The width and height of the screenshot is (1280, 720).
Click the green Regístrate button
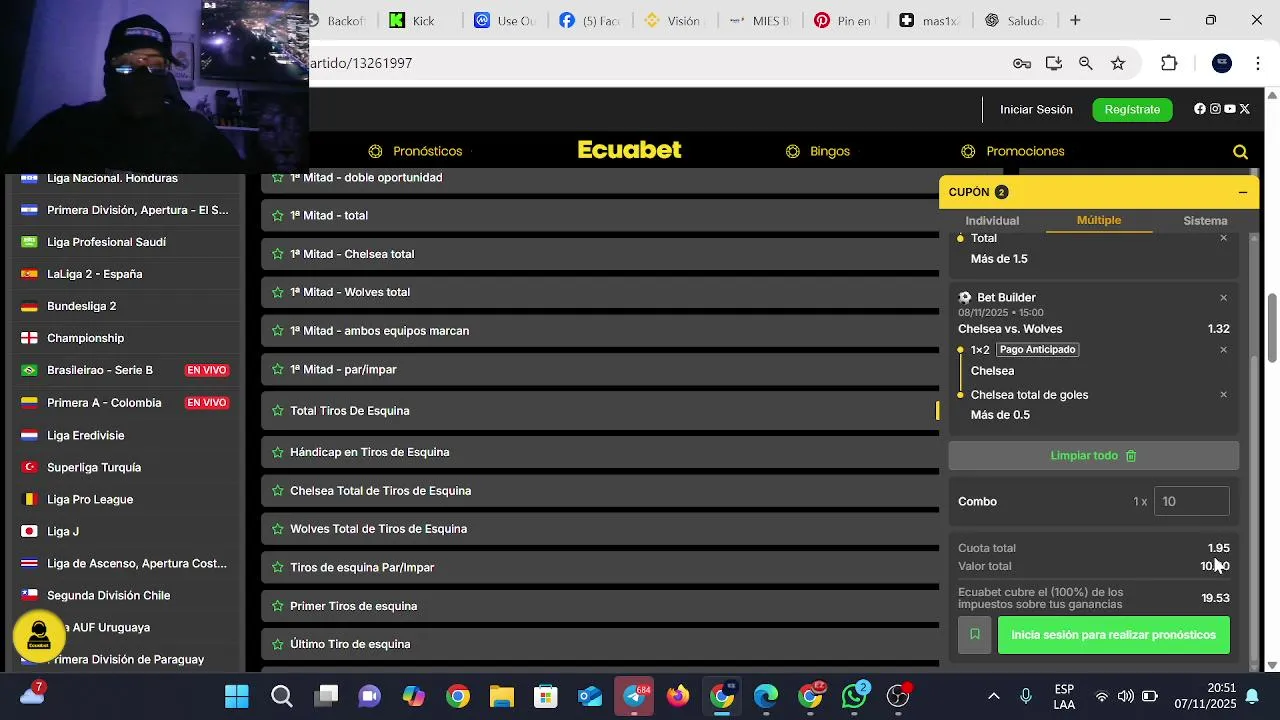click(1132, 110)
